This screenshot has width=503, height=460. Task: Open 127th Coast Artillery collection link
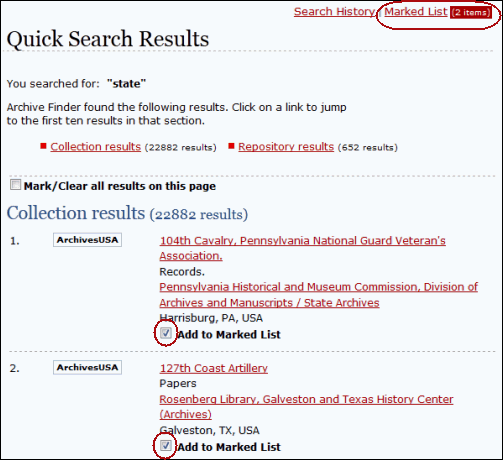tap(214, 368)
